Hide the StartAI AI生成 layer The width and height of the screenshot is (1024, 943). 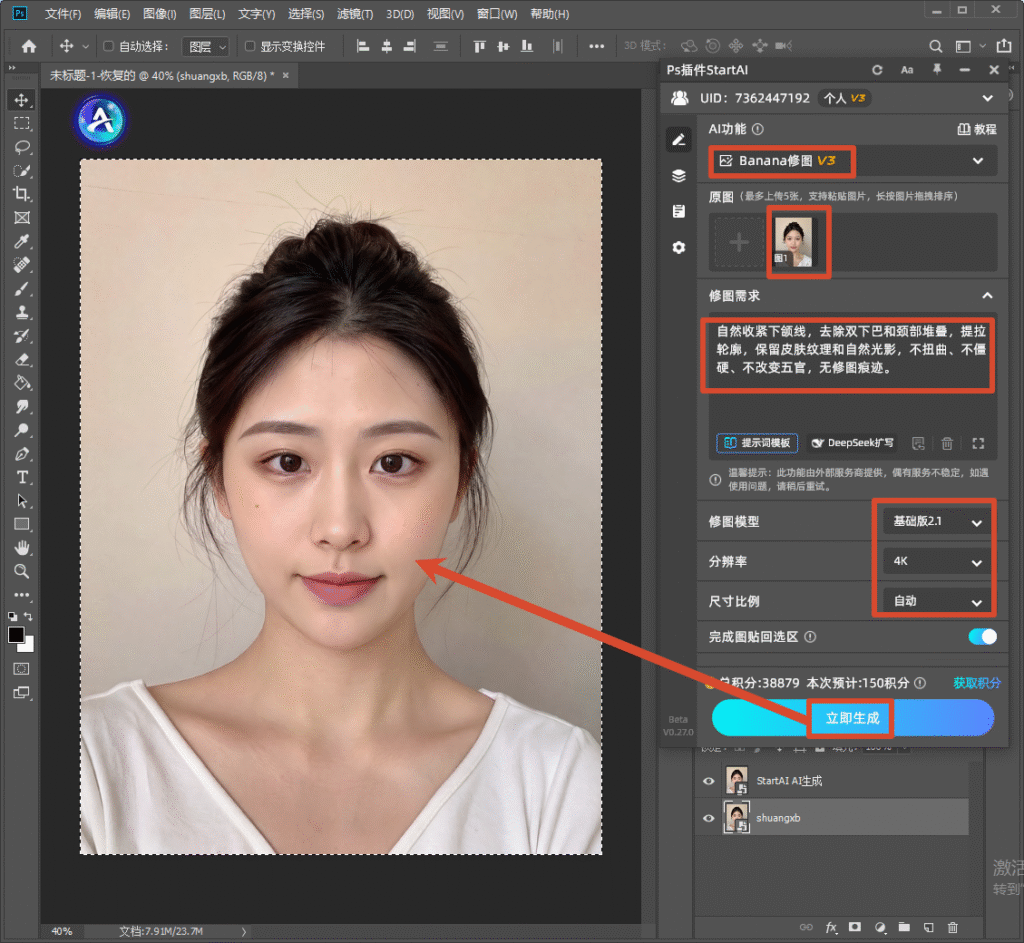pyautogui.click(x=709, y=781)
